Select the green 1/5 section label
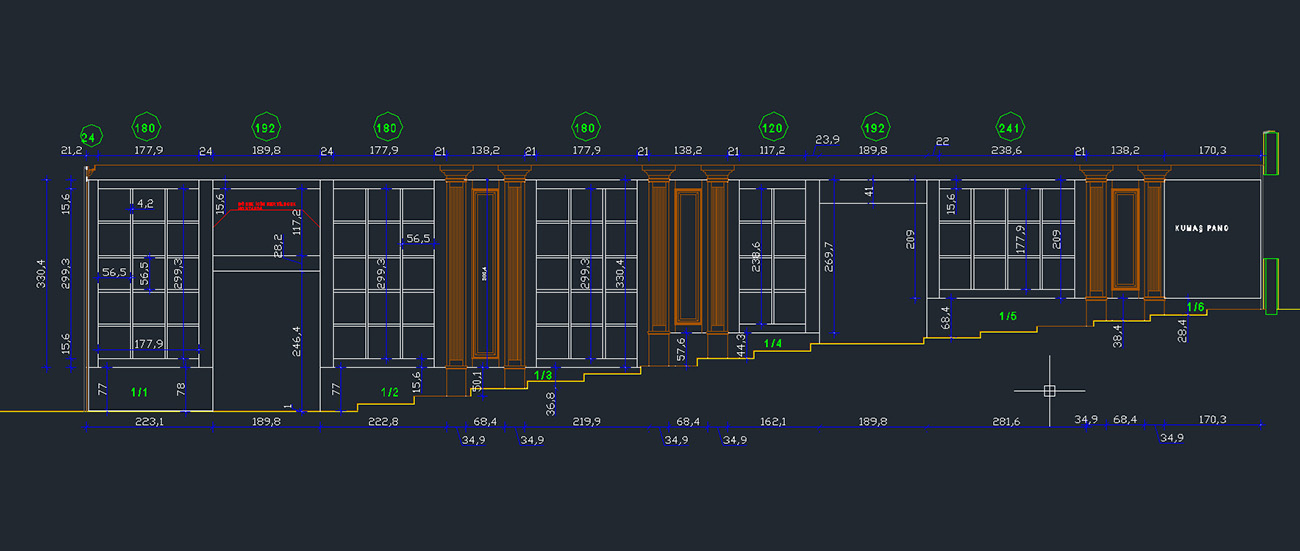Image resolution: width=1300 pixels, height=551 pixels. click(1007, 316)
